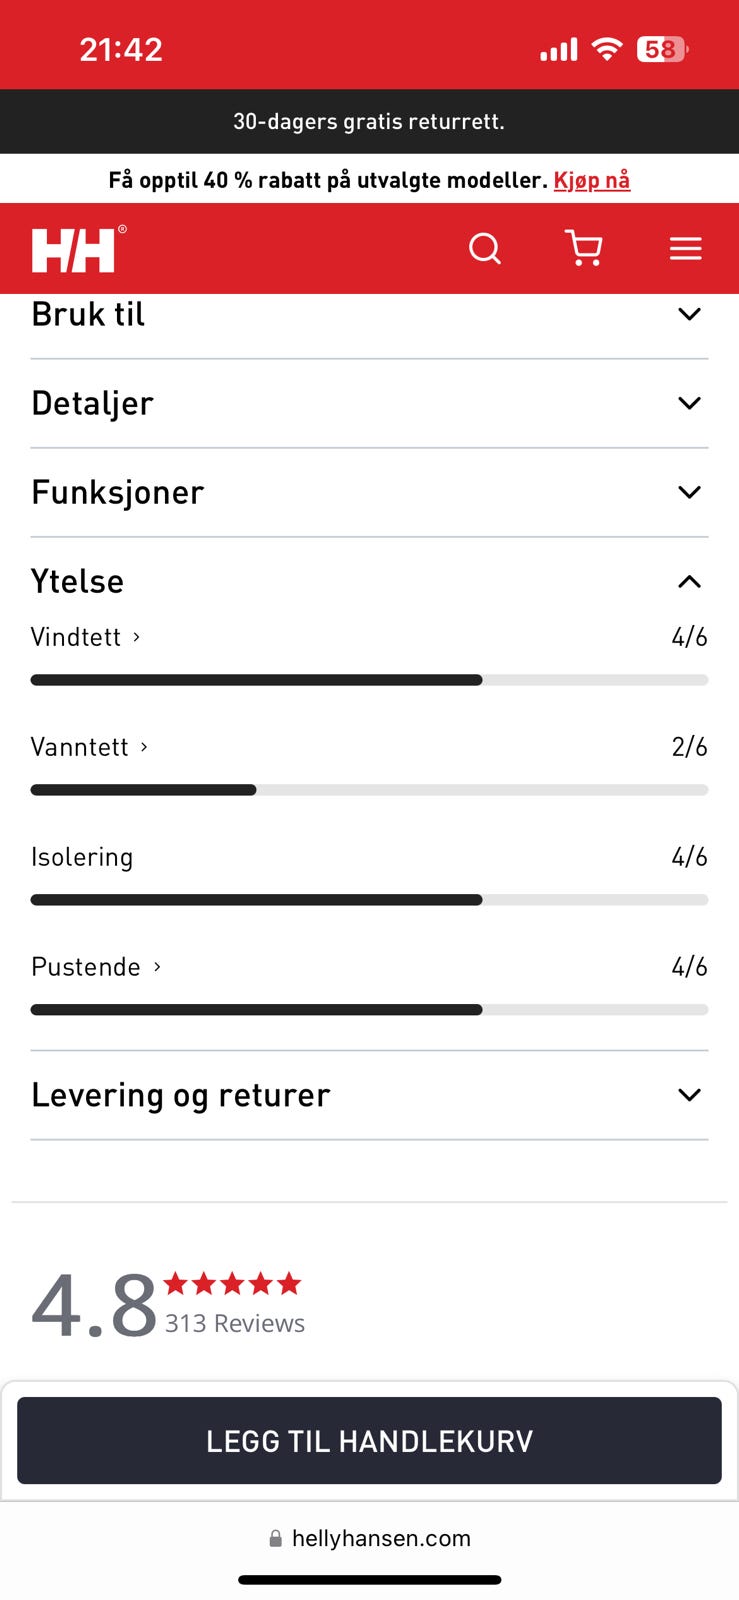739x1600 pixels.
Task: Tap the small arrow next to Pustende
Action: tap(157, 967)
